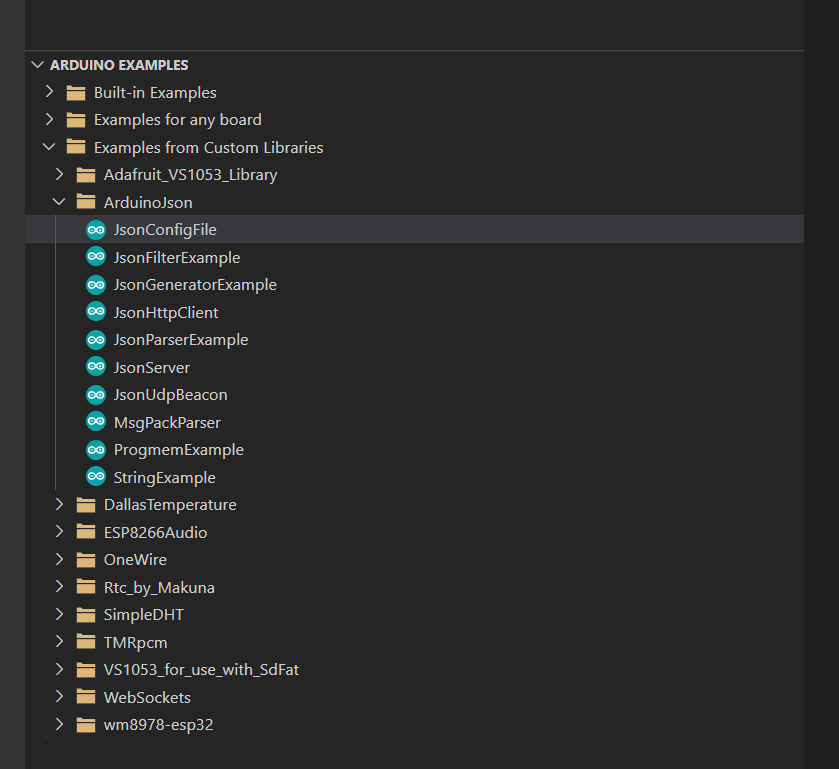
Task: Expand the Adafruit_VS1053_Library chevron
Action: point(59,174)
